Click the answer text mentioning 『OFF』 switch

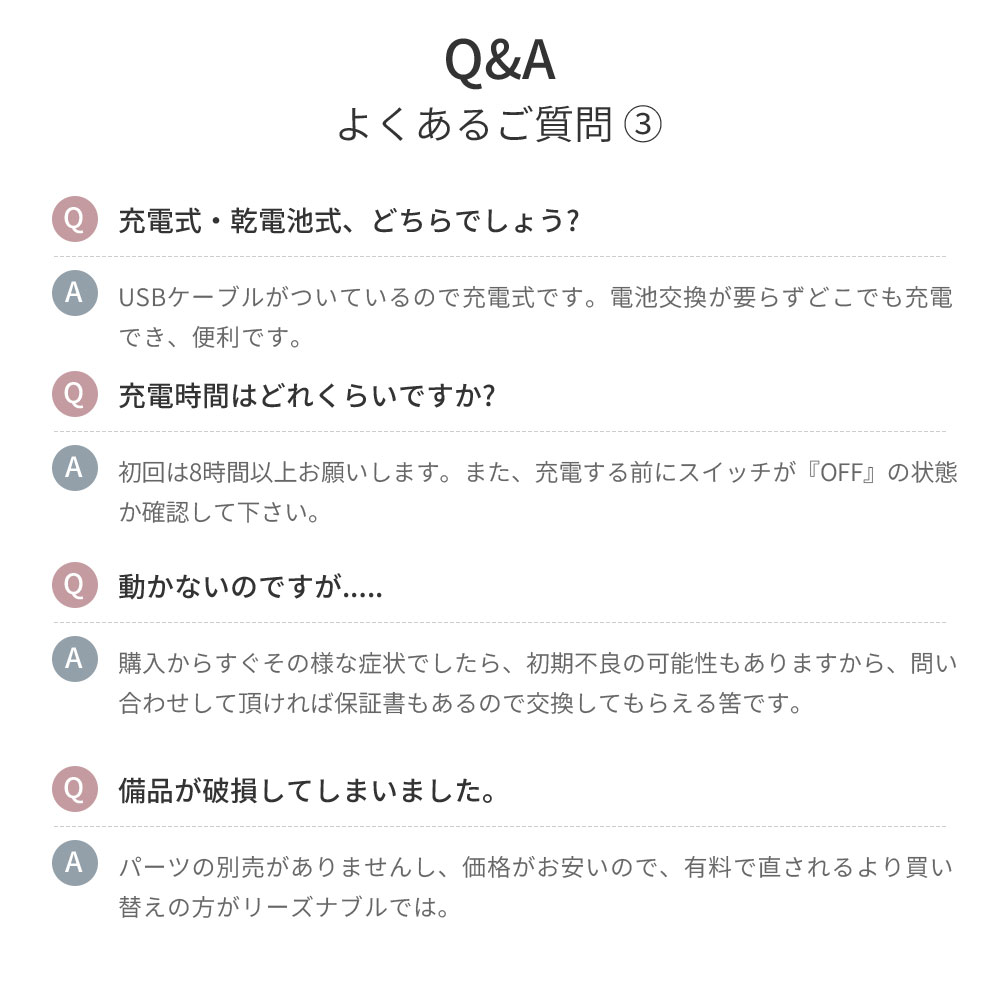pyautogui.click(x=538, y=492)
